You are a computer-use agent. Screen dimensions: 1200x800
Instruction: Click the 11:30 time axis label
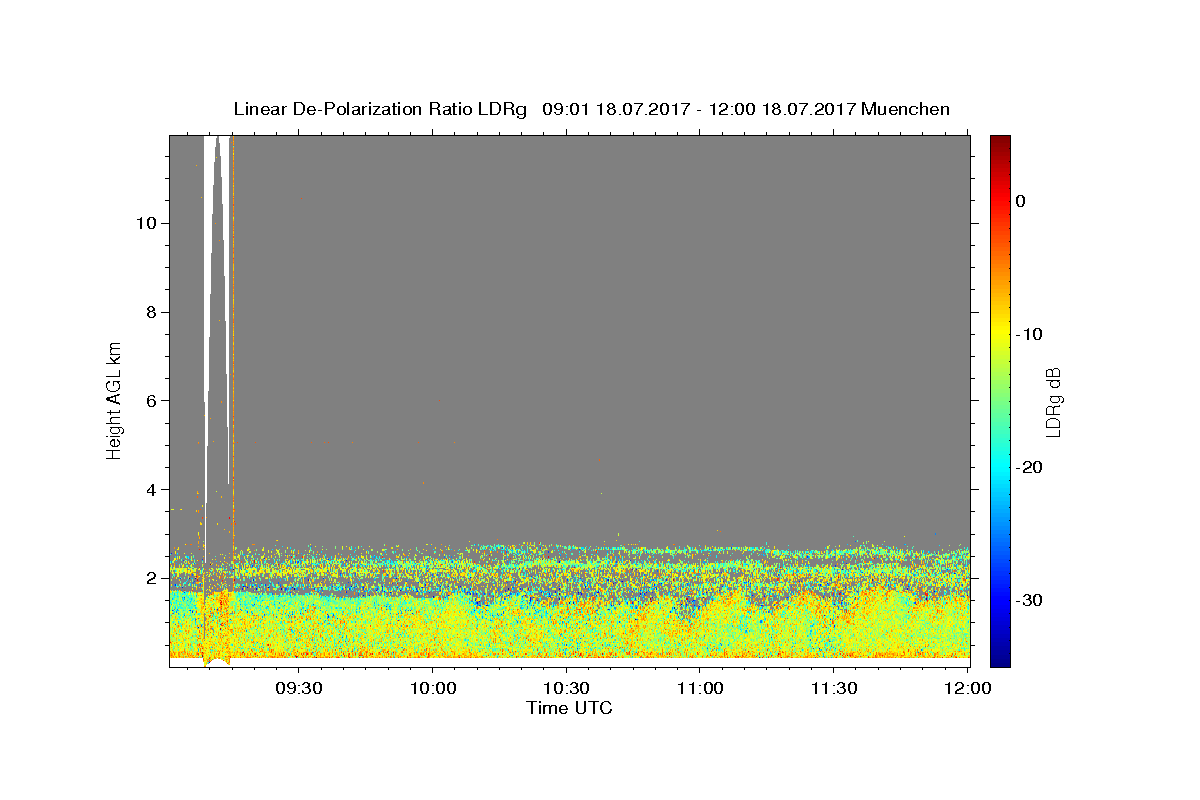coord(834,689)
